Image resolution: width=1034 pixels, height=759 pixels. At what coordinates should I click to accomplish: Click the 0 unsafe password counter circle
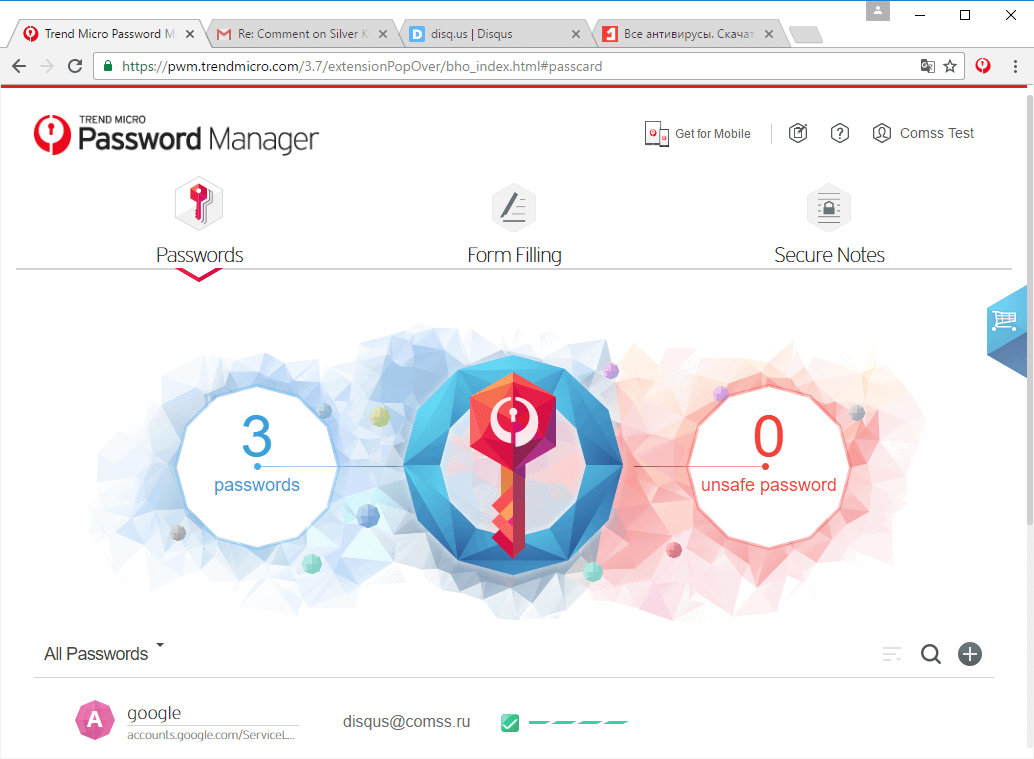[768, 466]
